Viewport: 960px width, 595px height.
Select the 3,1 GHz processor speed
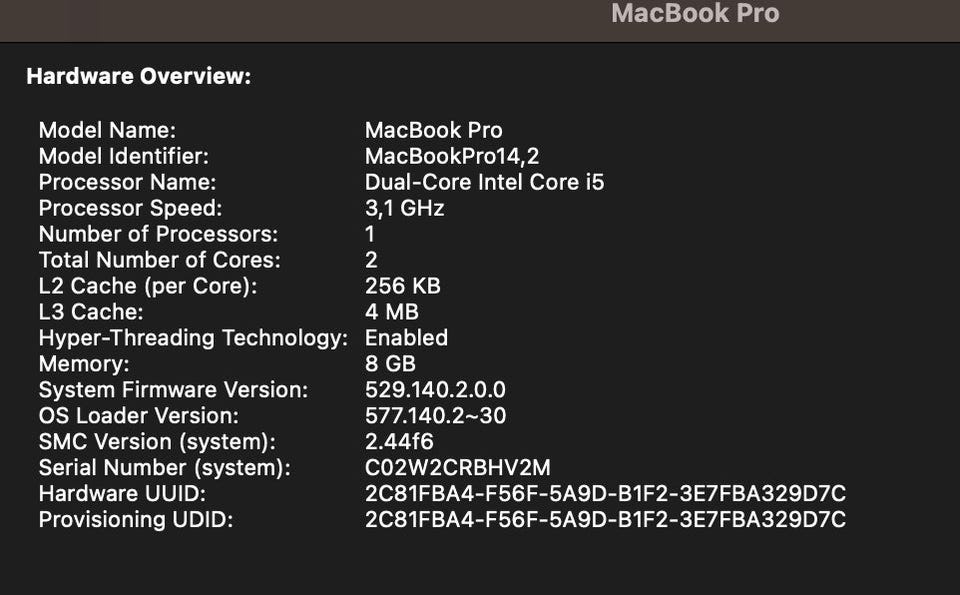pyautogui.click(x=404, y=208)
